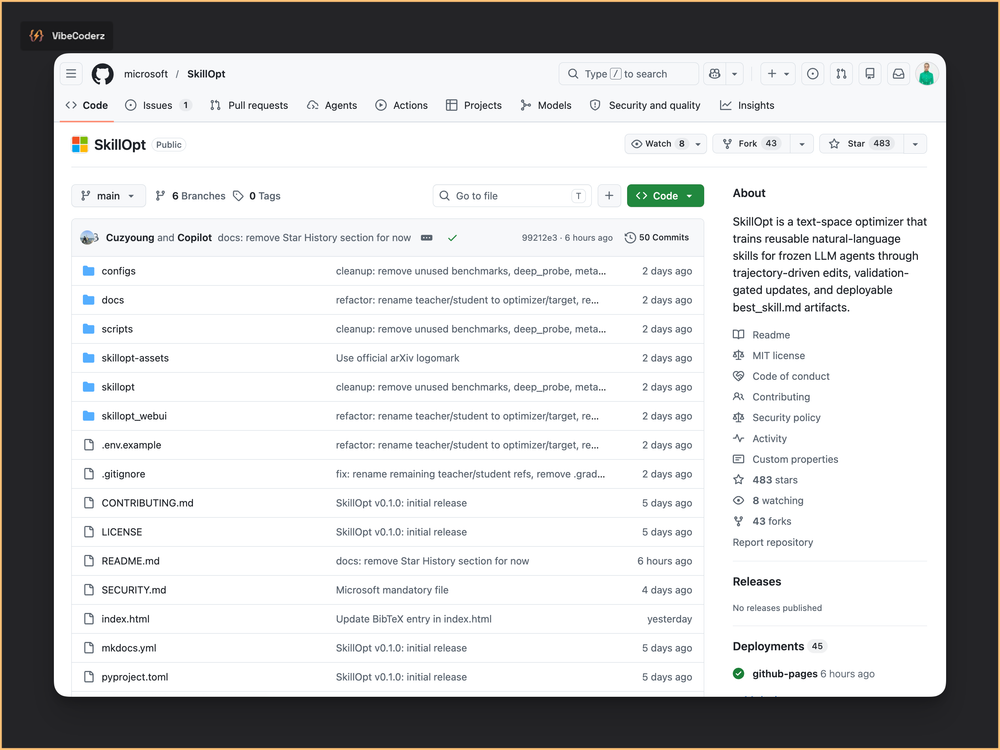Open the Insights tab

[747, 105]
